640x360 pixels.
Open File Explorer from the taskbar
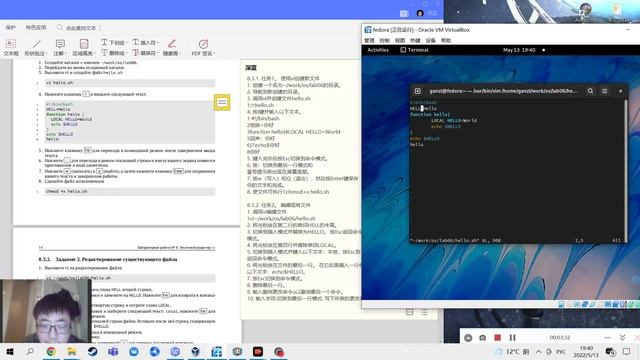coord(72,351)
